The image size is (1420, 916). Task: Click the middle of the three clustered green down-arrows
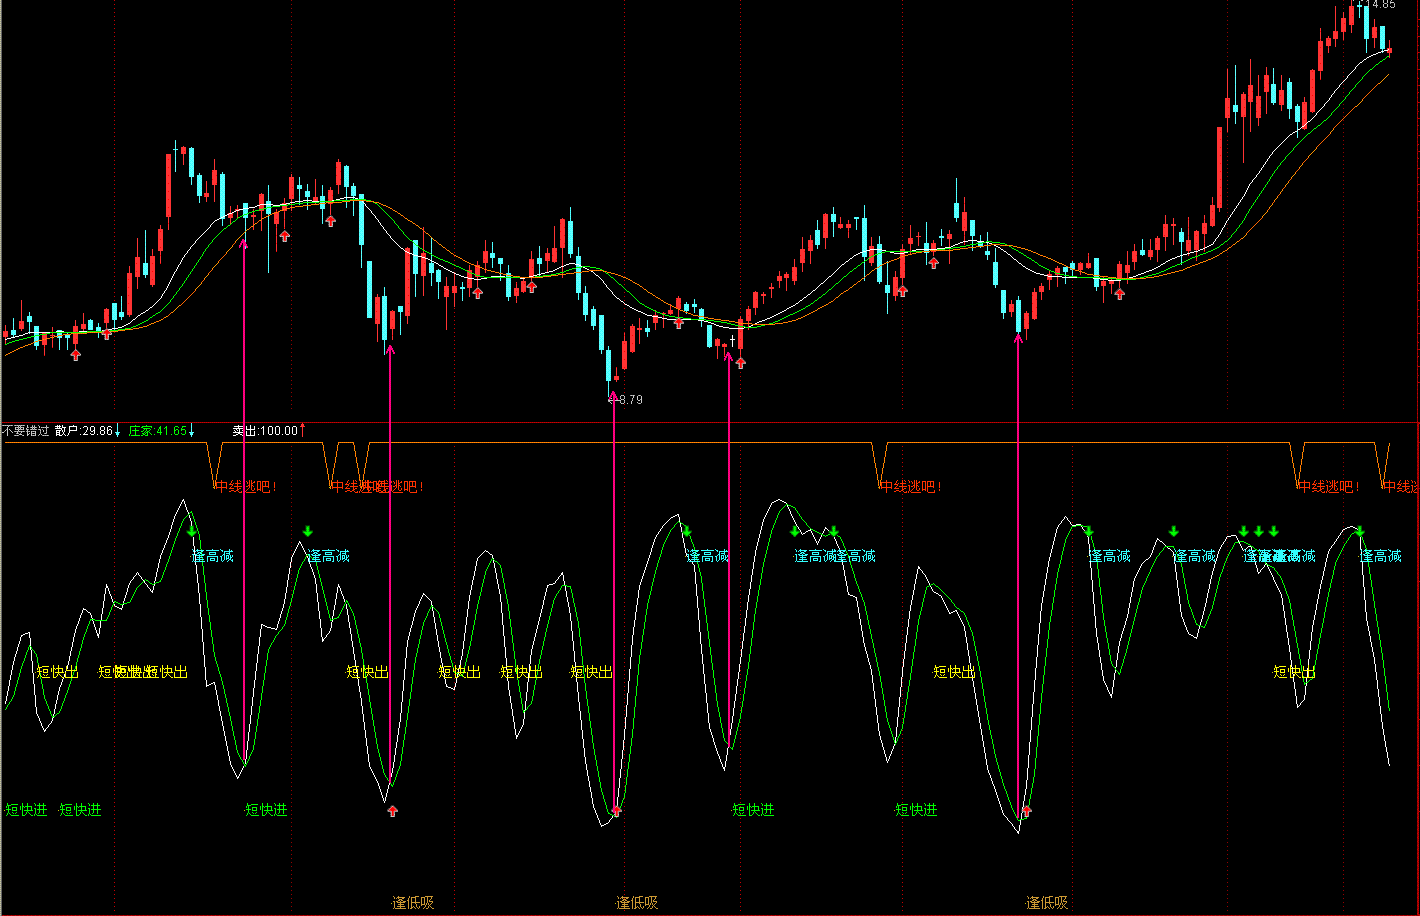pyautogui.click(x=1259, y=531)
